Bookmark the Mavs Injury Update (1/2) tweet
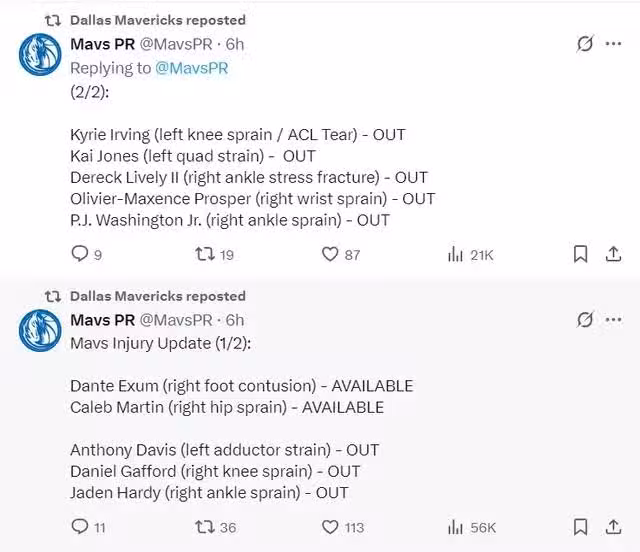Viewport: 640px width, 552px height. tap(580, 527)
